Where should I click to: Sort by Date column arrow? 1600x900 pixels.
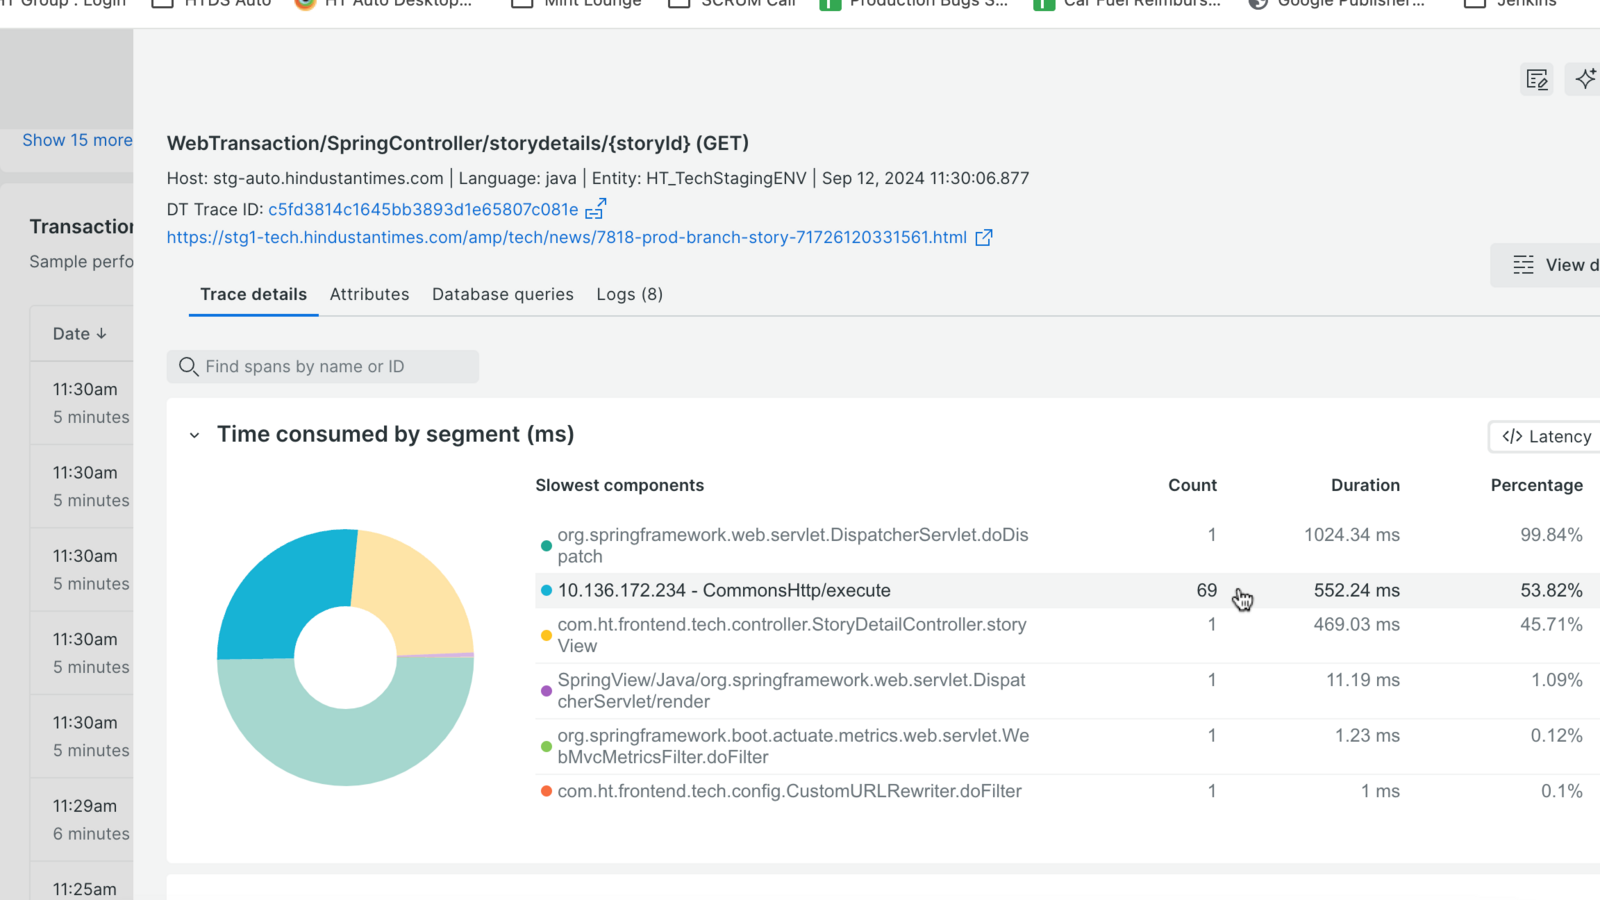point(101,334)
